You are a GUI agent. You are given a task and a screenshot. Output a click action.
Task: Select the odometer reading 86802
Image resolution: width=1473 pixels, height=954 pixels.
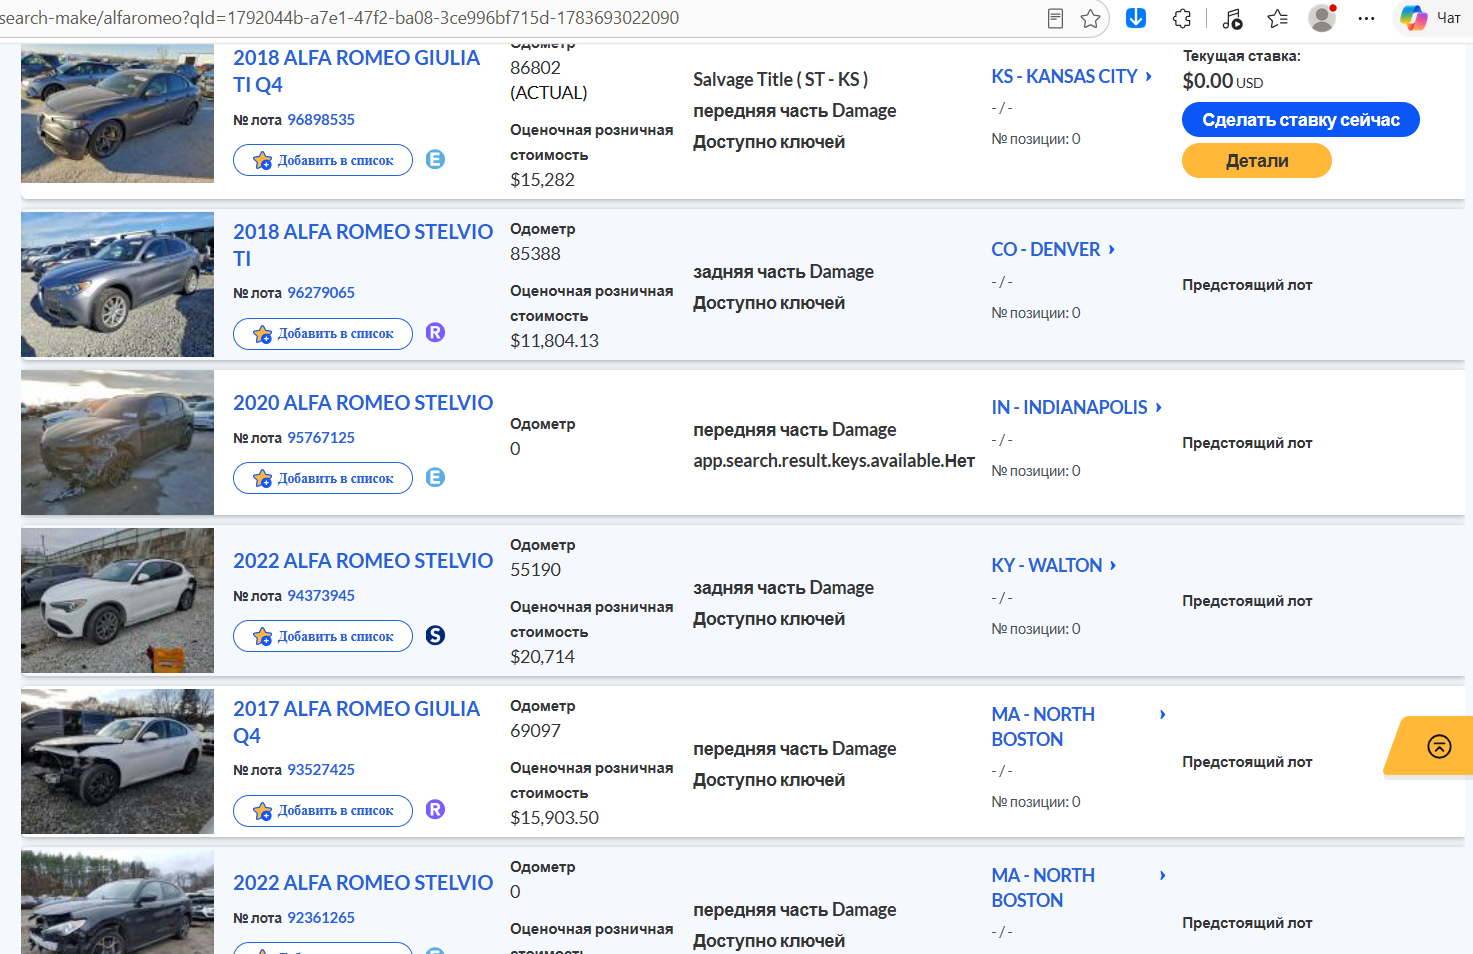(535, 68)
